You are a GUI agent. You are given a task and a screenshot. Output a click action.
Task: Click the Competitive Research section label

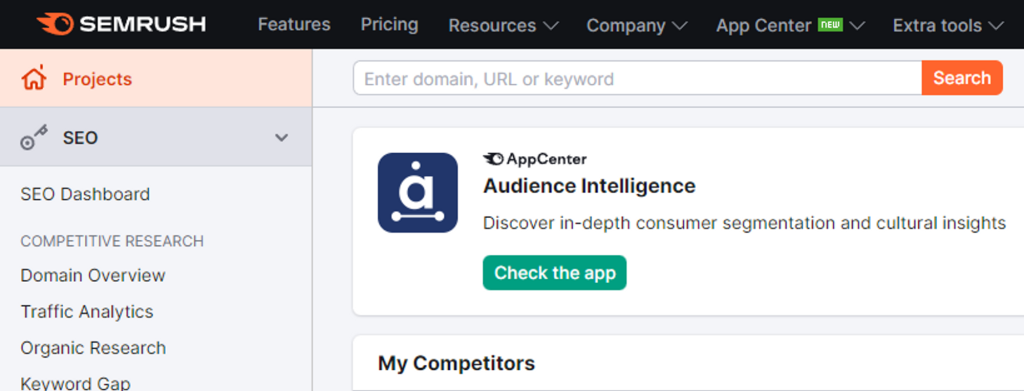(x=112, y=242)
